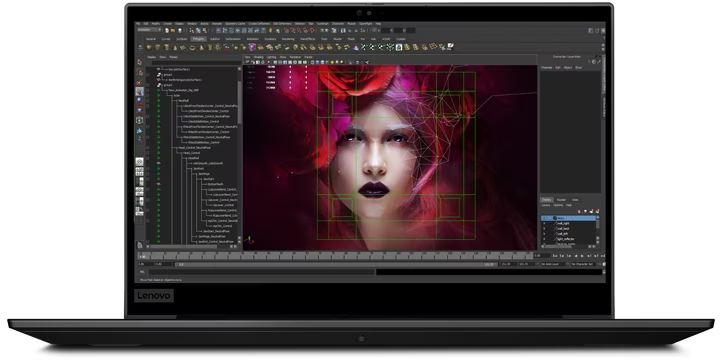720x360 pixels.
Task: Click the animation time slider track
Action: click(x=335, y=256)
